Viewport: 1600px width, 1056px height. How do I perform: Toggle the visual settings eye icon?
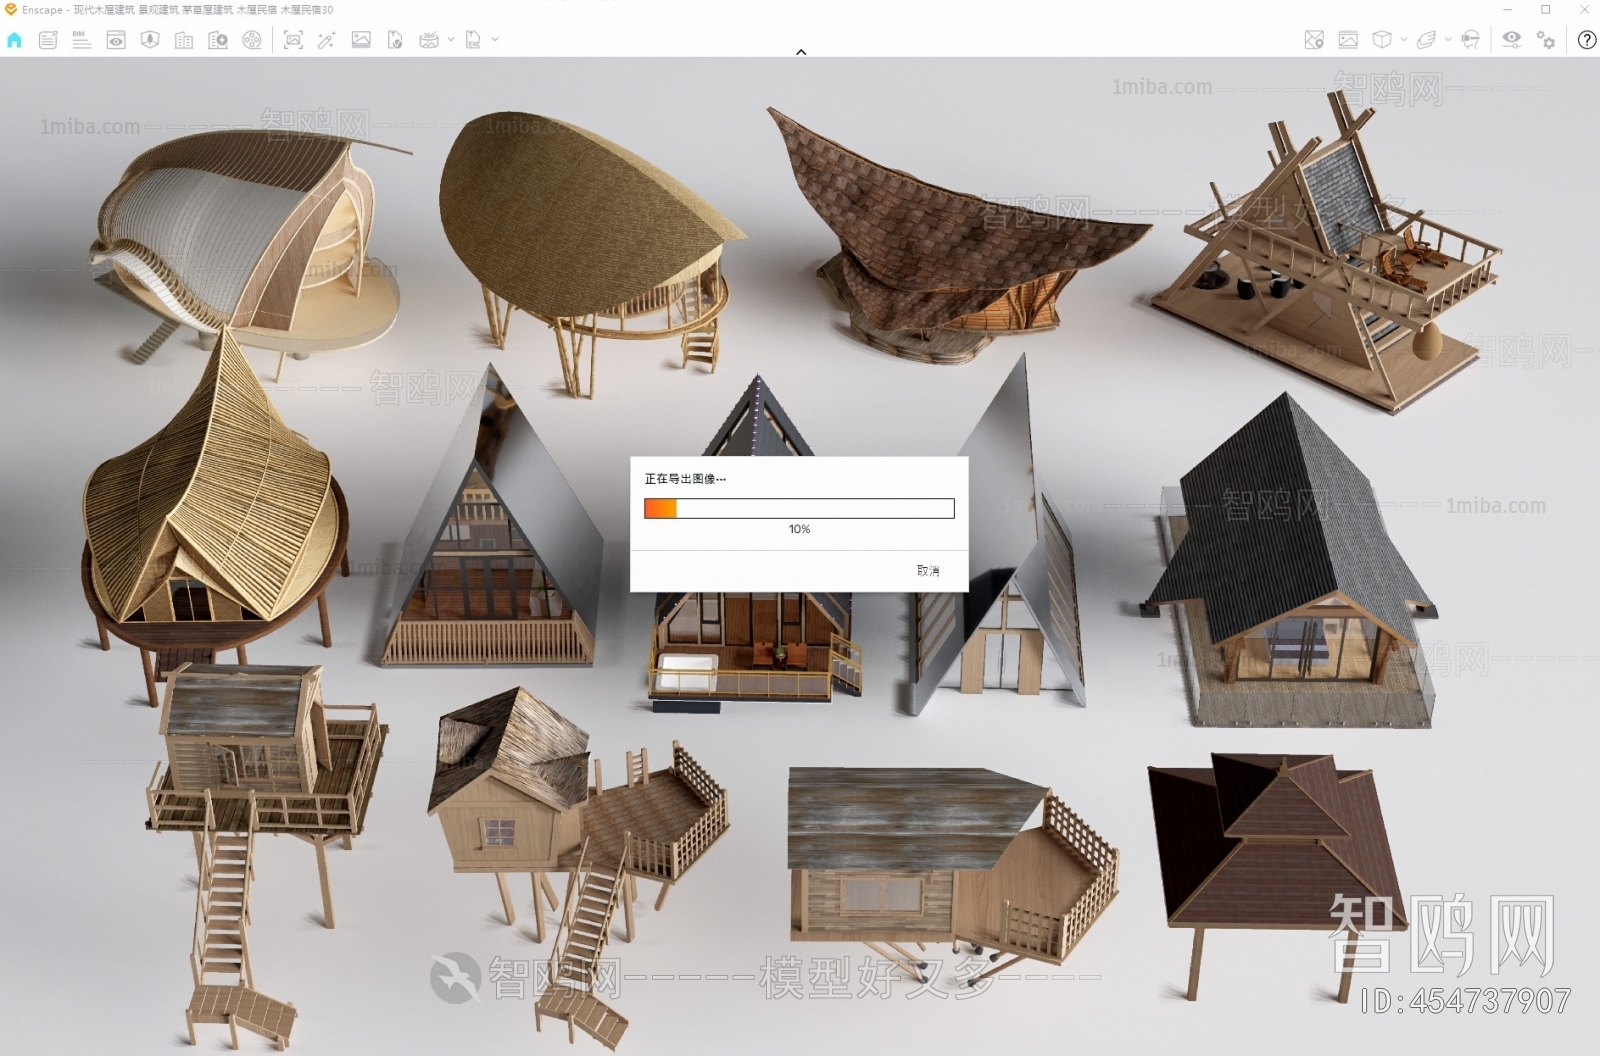pyautogui.click(x=1511, y=40)
